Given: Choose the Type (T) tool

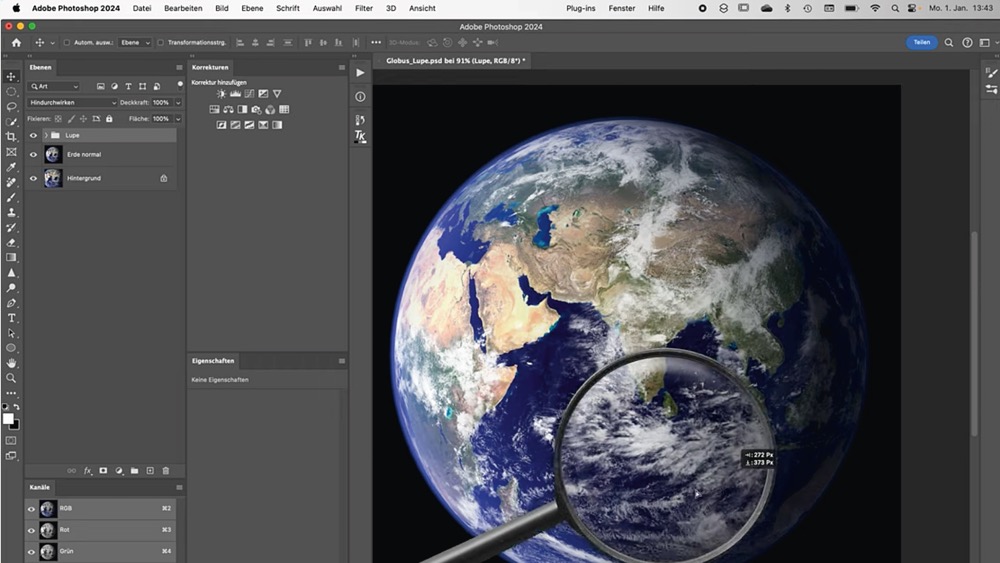Looking at the screenshot, I should tap(12, 318).
